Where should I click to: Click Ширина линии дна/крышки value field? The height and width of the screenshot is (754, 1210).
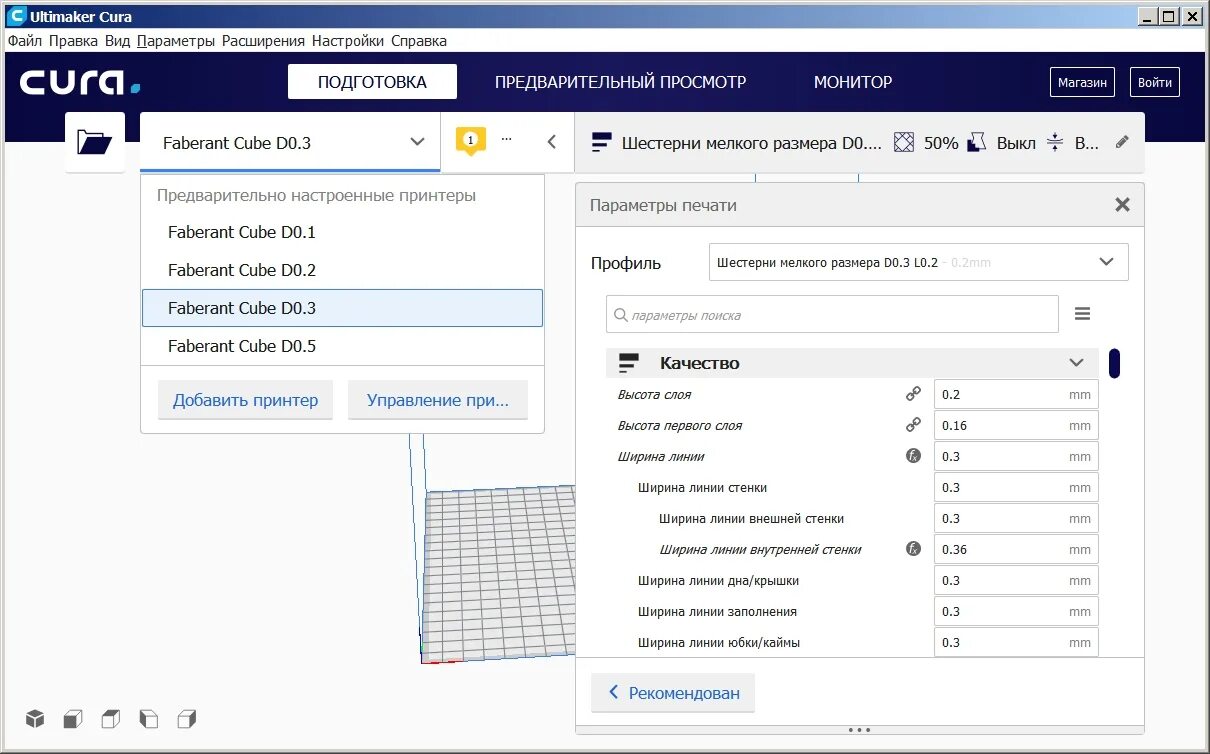[1016, 580]
